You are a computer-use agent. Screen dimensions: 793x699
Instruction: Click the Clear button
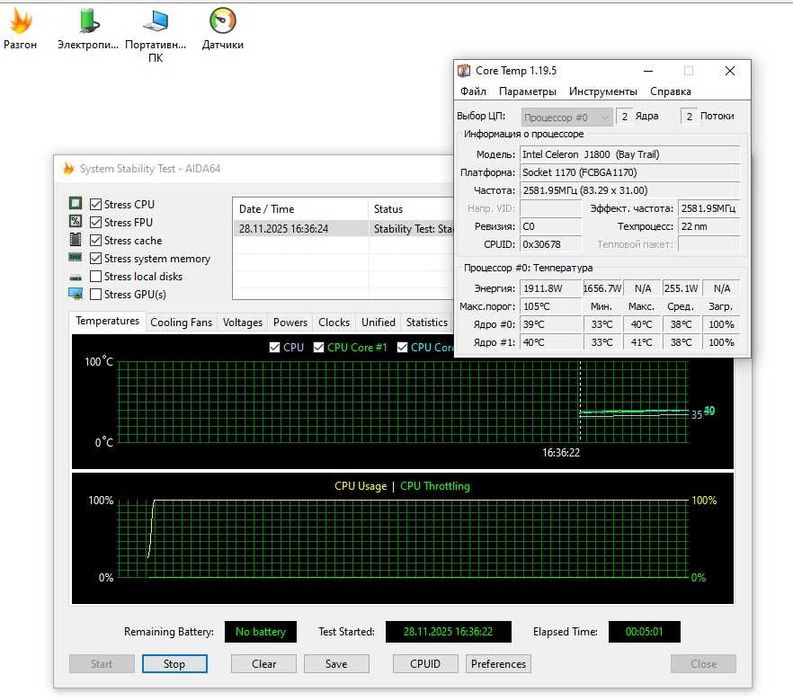point(263,664)
